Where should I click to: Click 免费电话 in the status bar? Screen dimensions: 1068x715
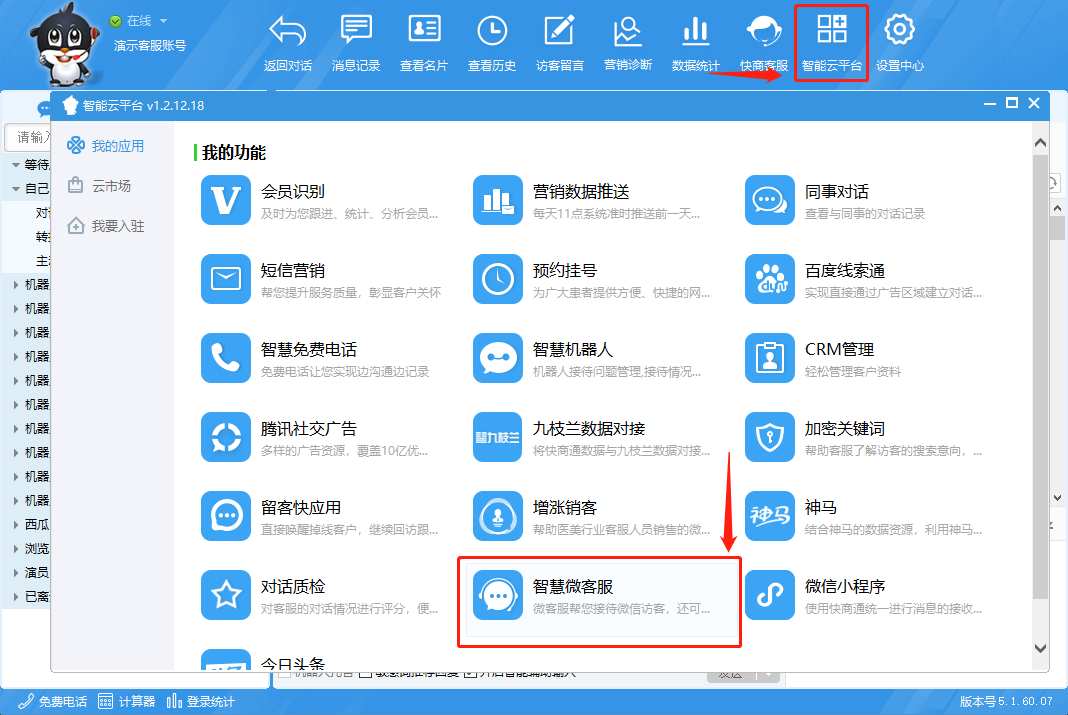53,702
